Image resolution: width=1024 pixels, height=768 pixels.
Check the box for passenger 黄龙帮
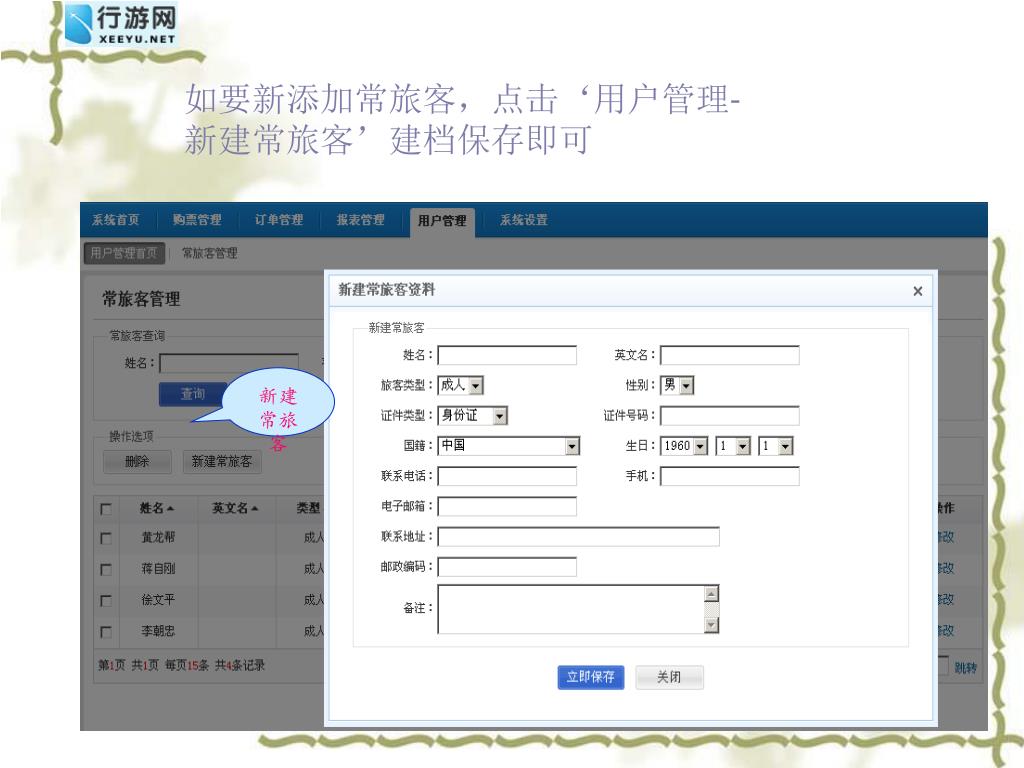point(106,538)
